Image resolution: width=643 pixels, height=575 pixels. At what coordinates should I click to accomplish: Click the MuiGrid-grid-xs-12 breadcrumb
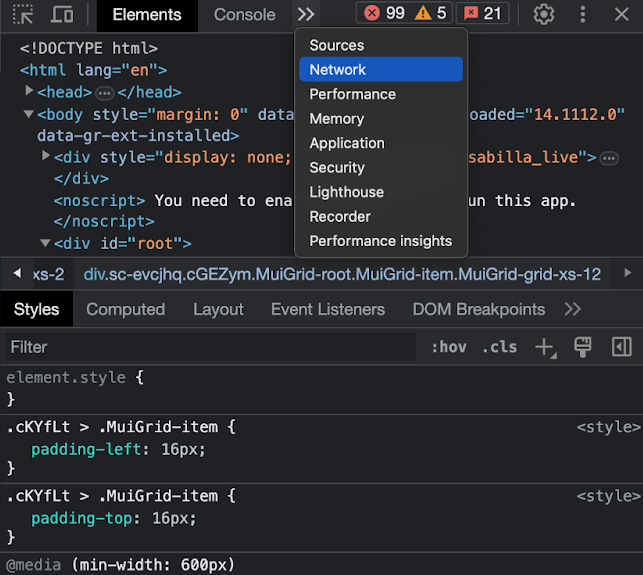coord(342,274)
